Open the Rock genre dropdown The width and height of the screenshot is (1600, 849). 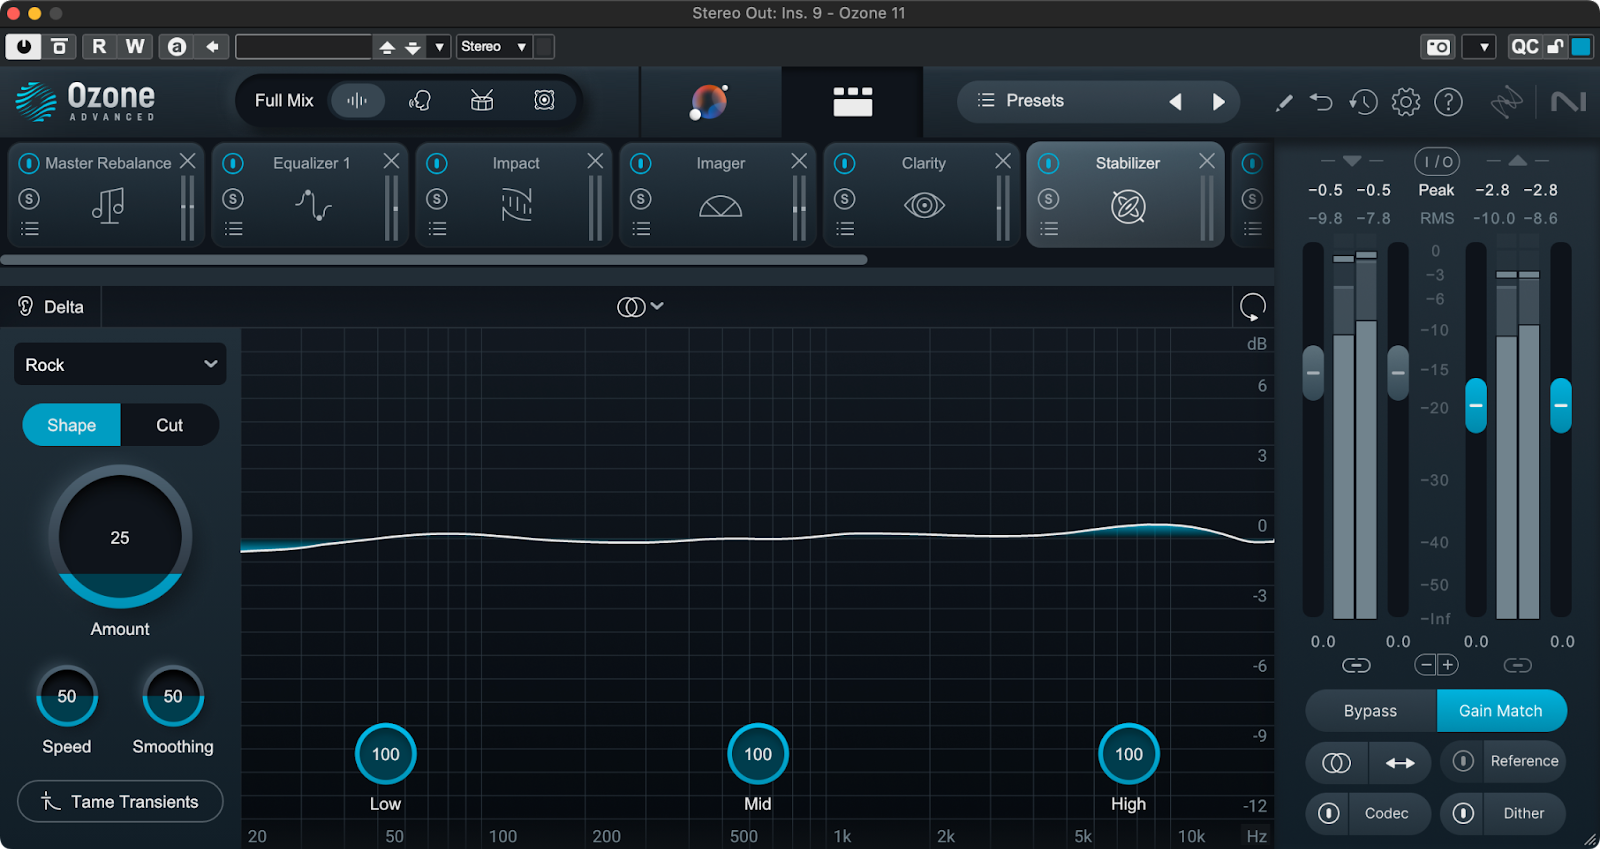[120, 365]
